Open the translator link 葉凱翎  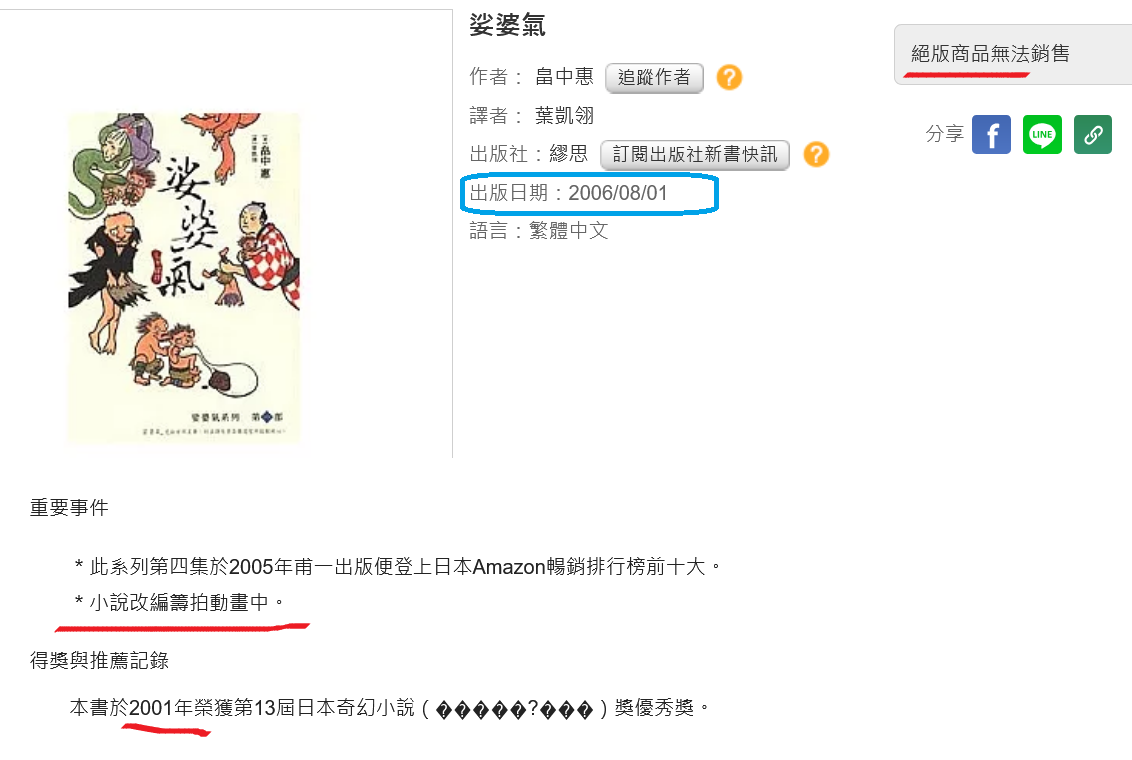pos(564,115)
